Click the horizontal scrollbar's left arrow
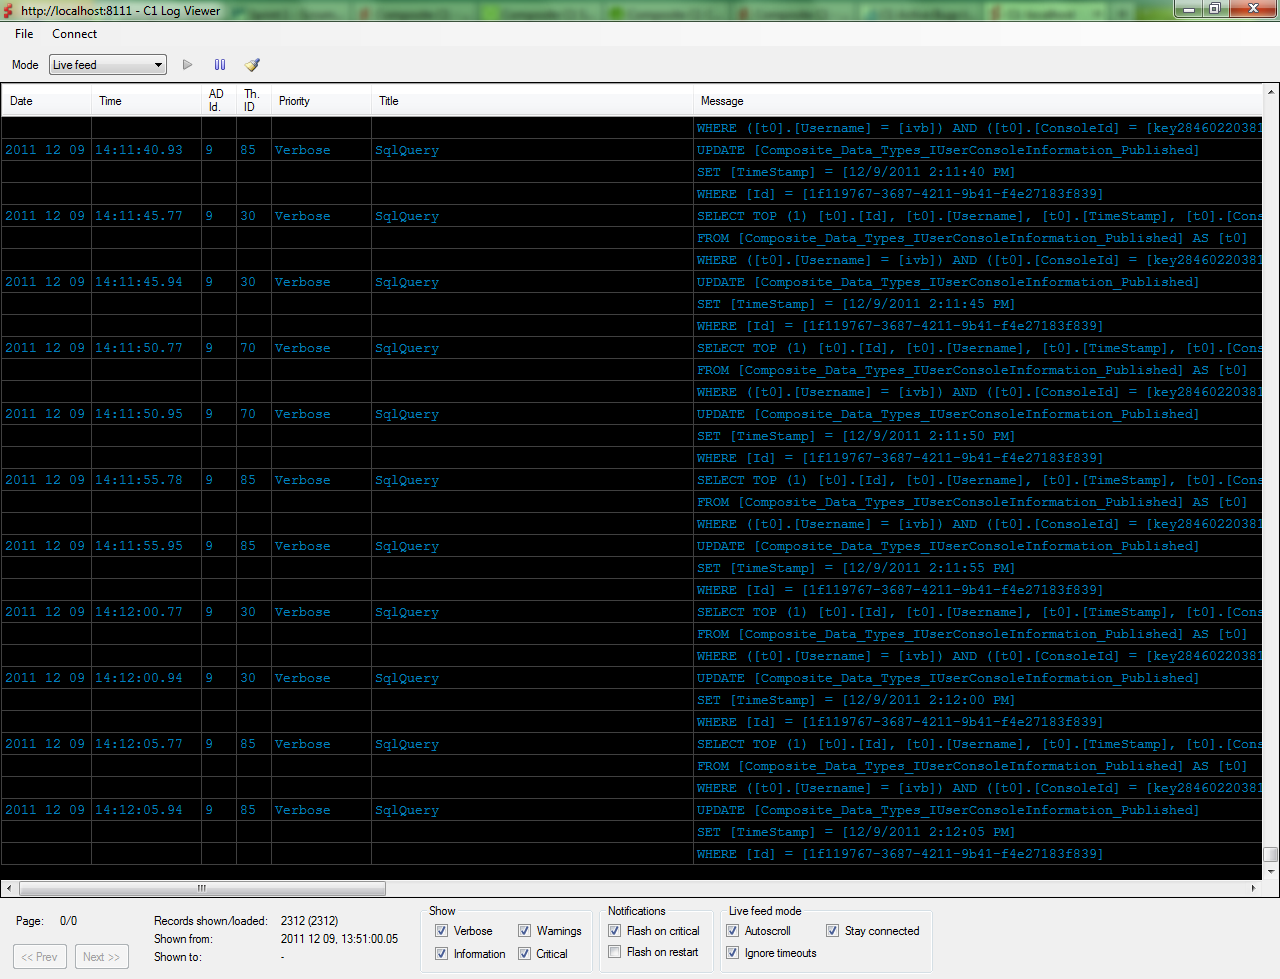Image resolution: width=1280 pixels, height=979 pixels. pos(9,888)
